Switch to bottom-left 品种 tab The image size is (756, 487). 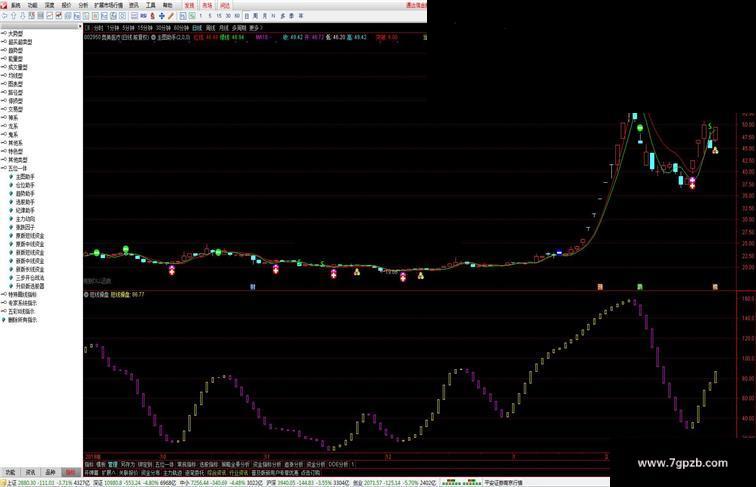point(50,472)
